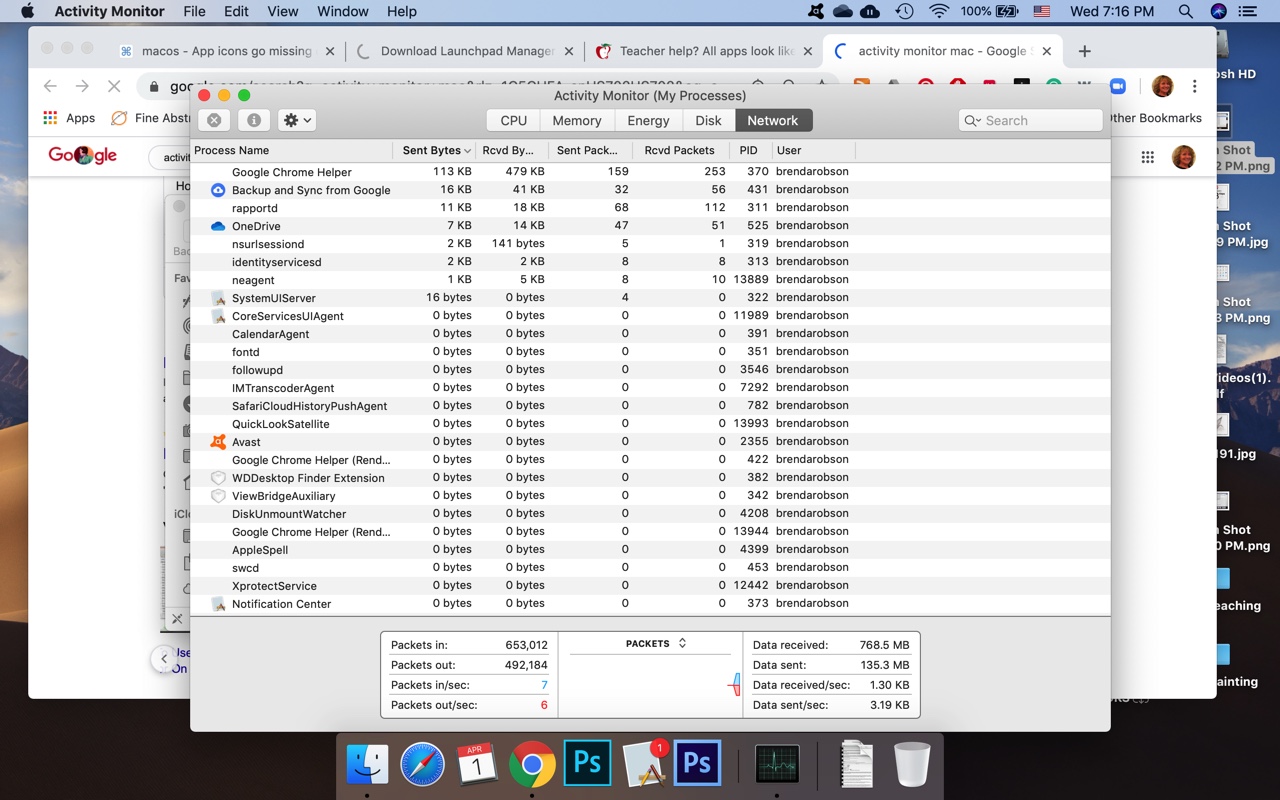
Task: Open the Window menu in menu bar
Action: coord(343,11)
